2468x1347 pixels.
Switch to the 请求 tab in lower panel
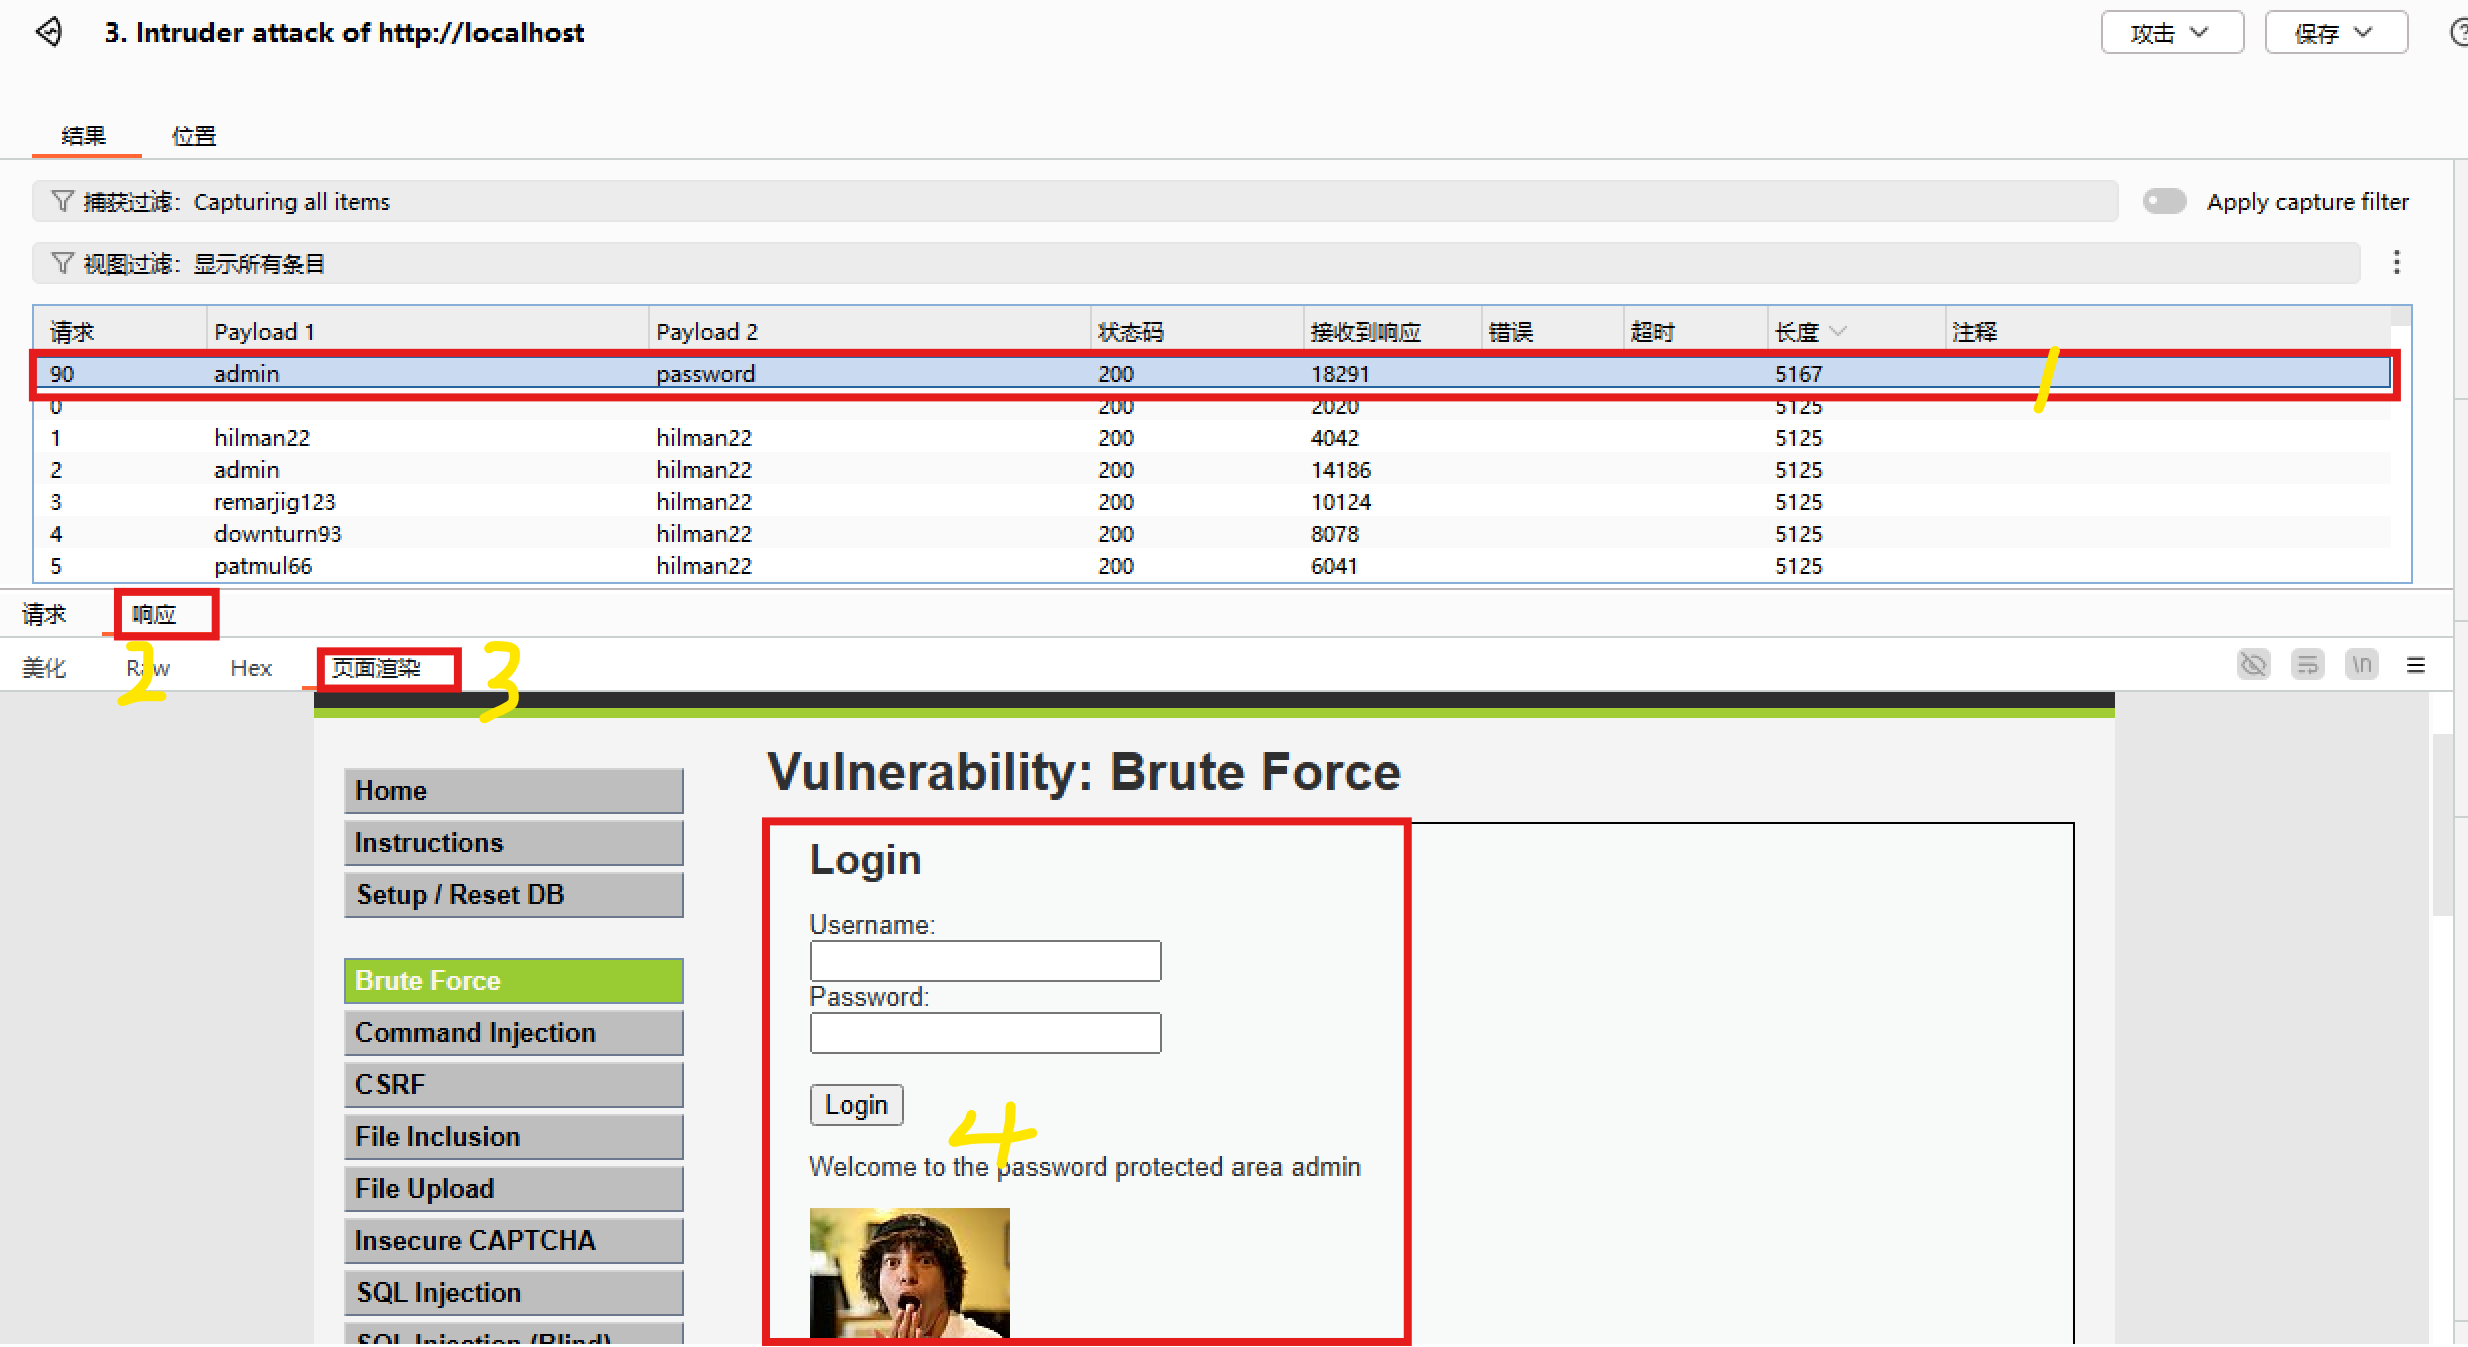click(44, 614)
